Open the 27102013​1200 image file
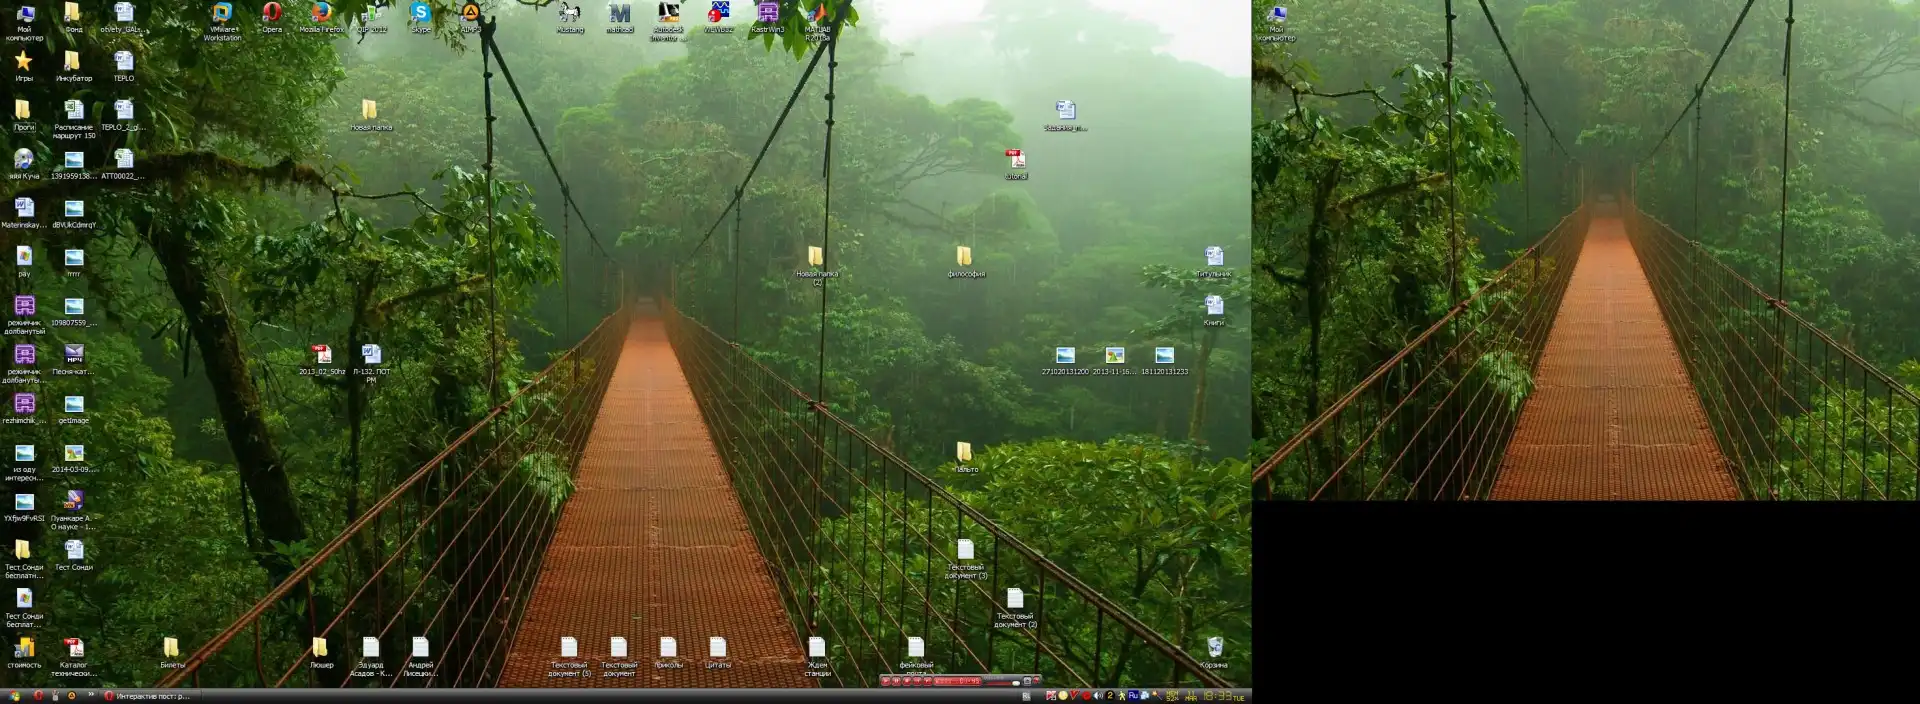 [x=1065, y=360]
